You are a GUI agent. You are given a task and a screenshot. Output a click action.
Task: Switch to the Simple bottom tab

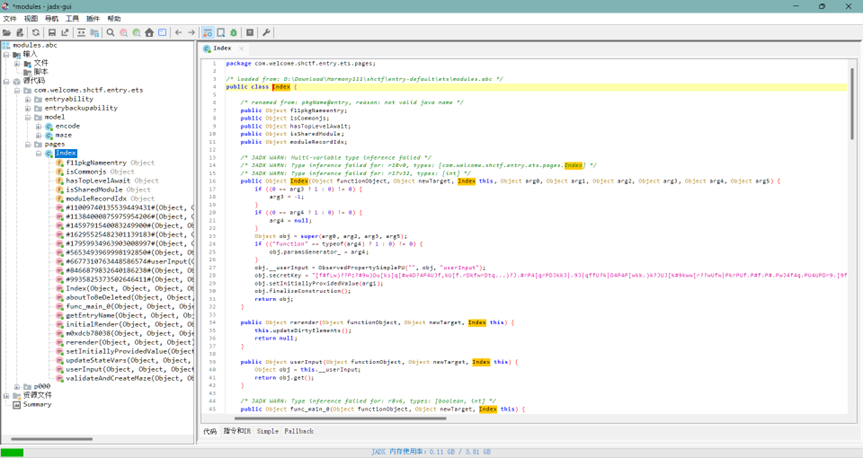click(x=267, y=432)
